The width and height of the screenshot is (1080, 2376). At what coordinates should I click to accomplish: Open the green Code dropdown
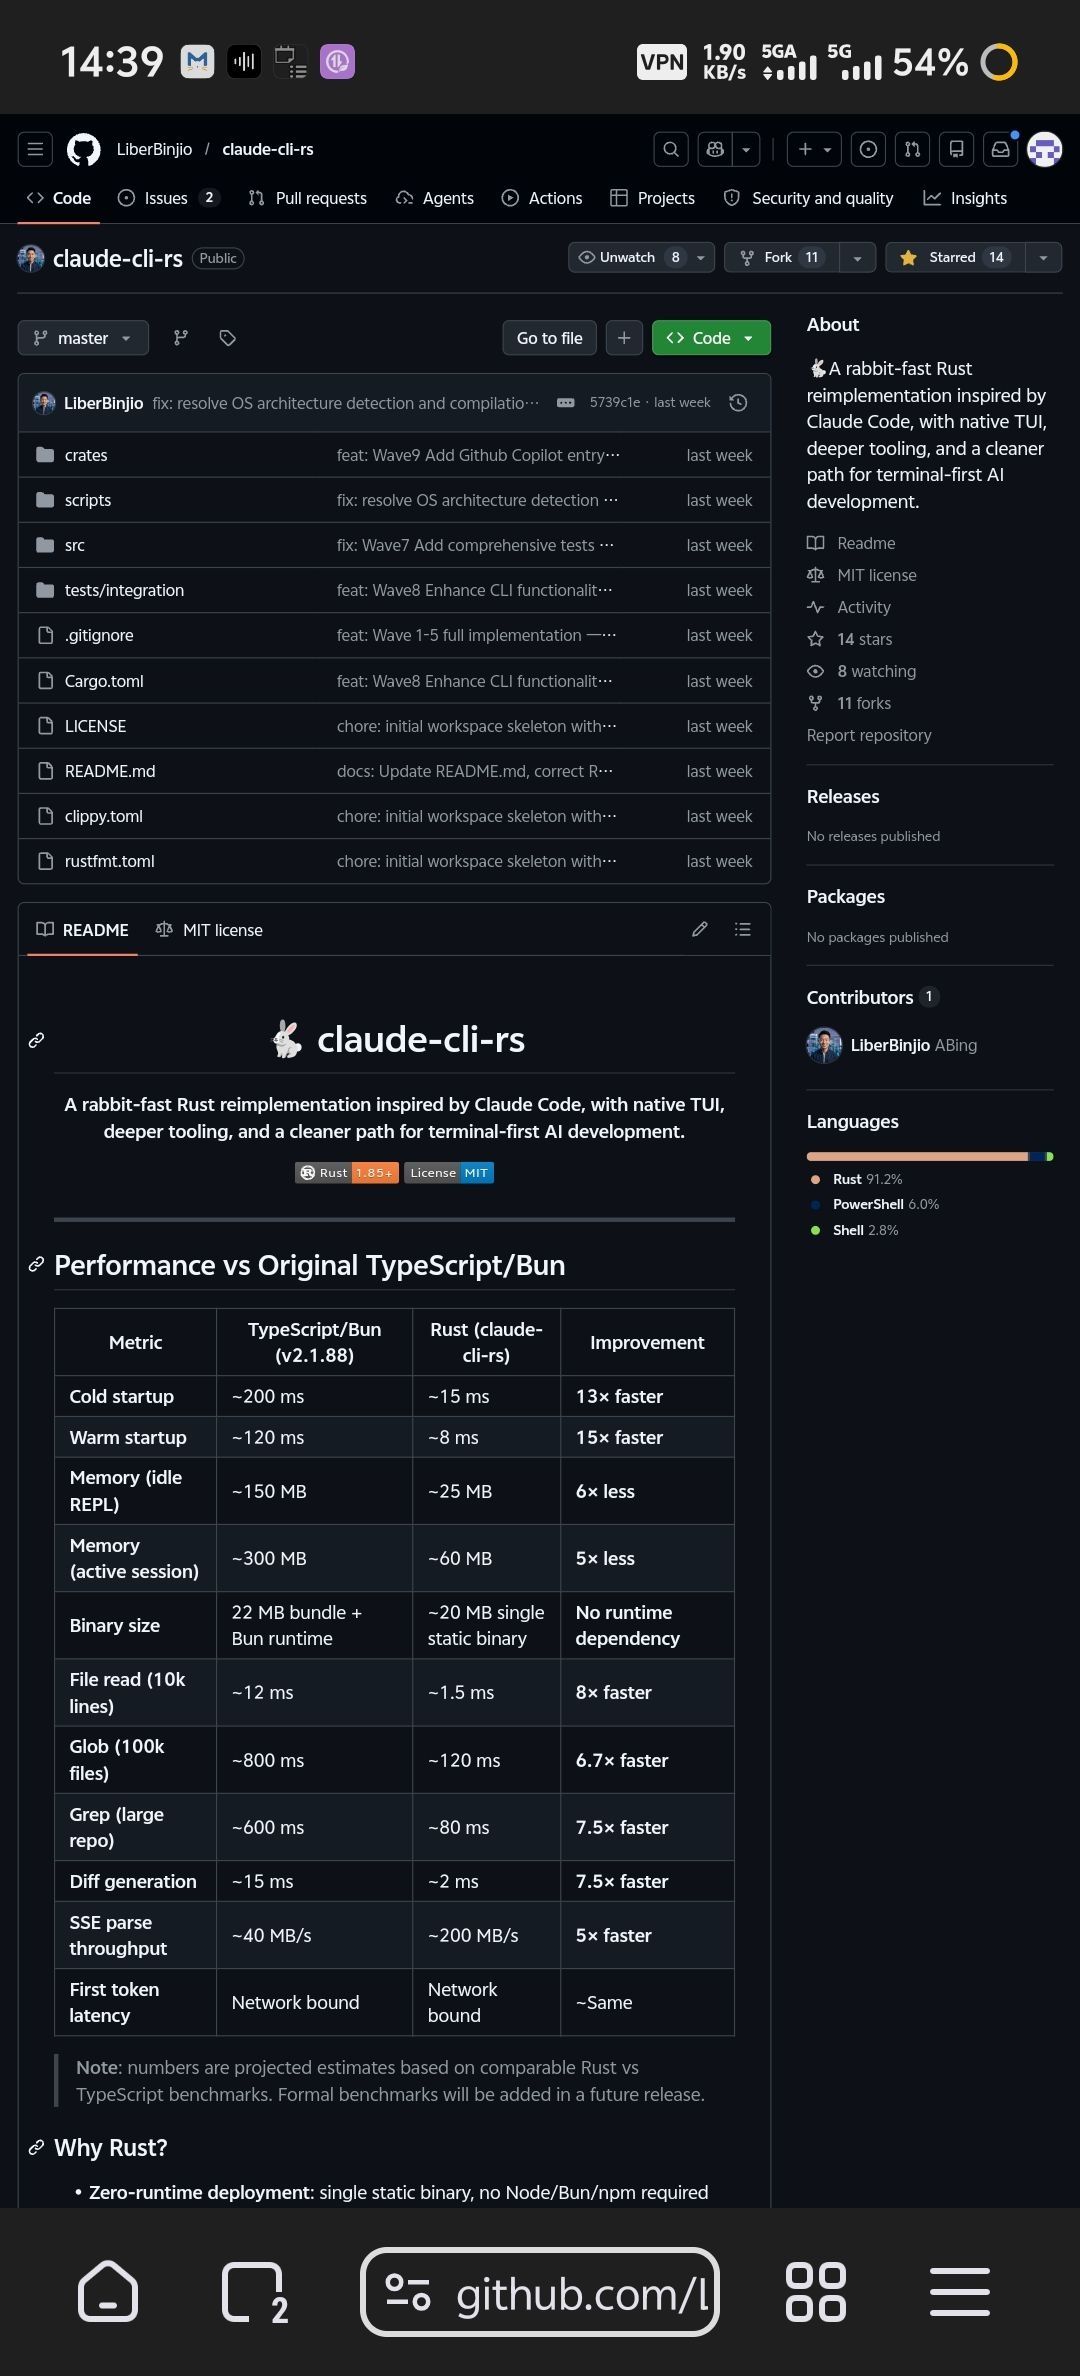(x=711, y=338)
